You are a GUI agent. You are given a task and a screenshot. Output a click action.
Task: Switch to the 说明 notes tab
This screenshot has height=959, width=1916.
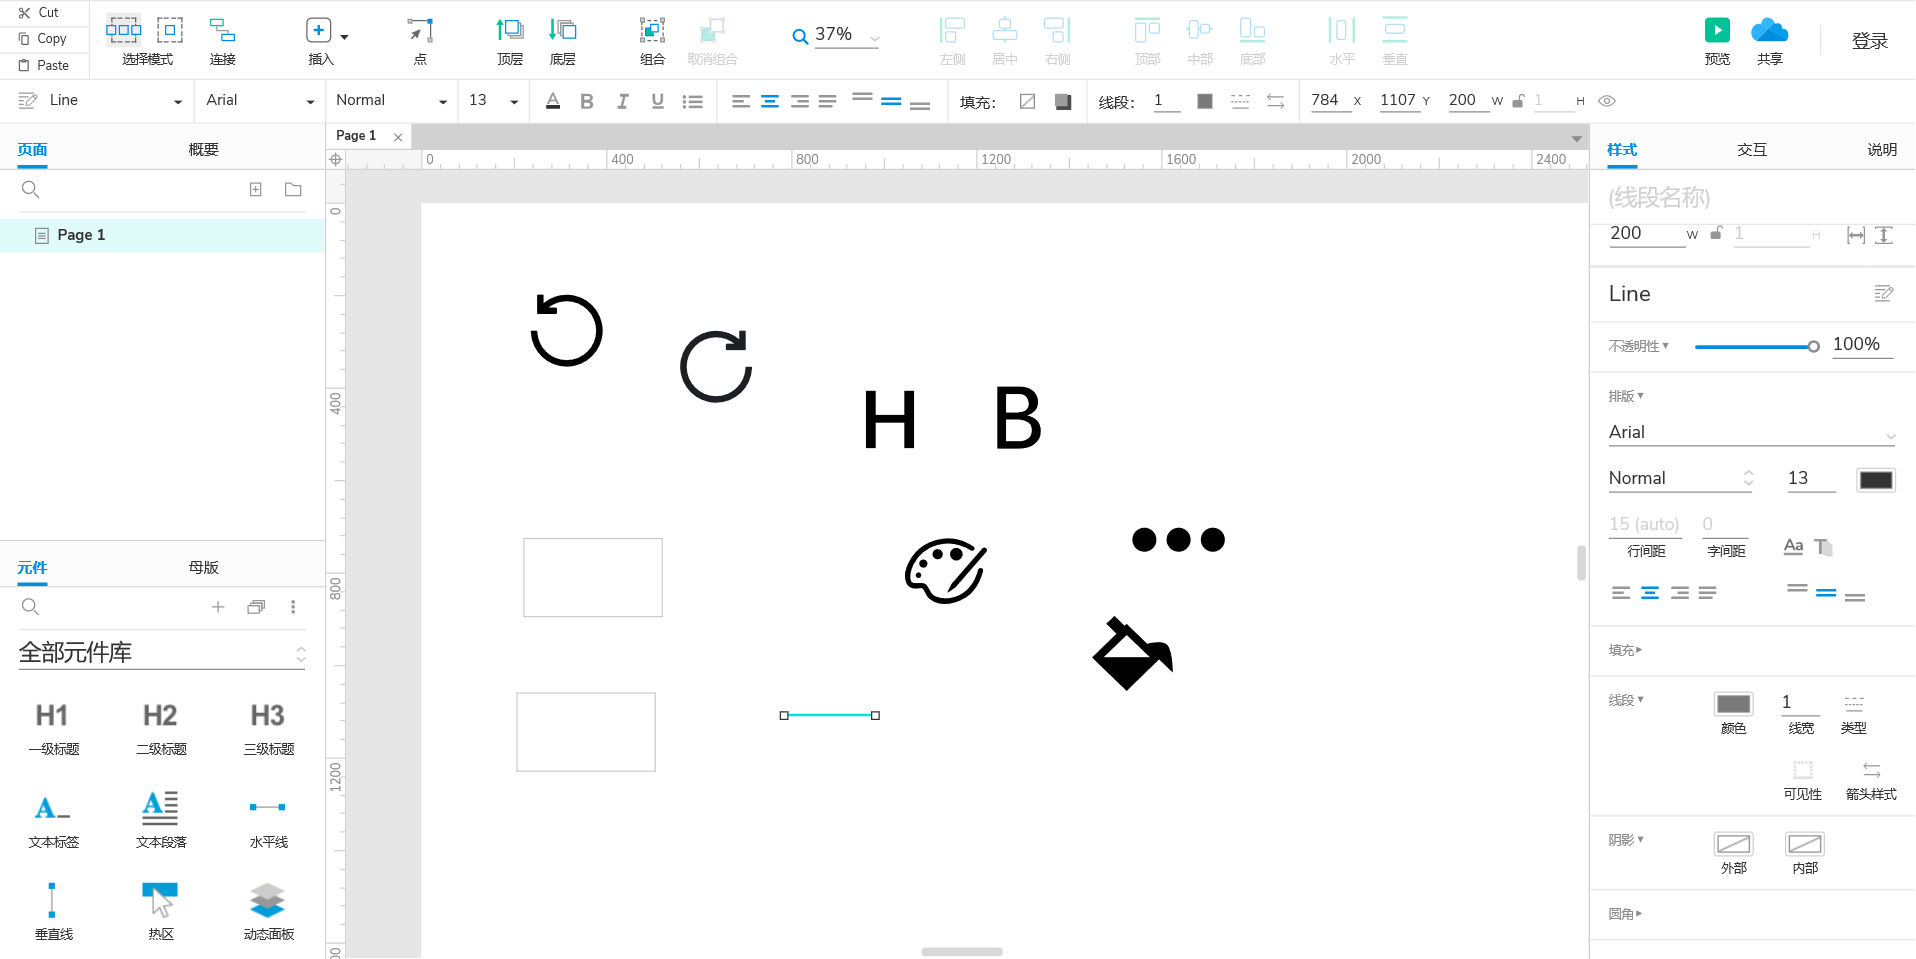point(1882,149)
